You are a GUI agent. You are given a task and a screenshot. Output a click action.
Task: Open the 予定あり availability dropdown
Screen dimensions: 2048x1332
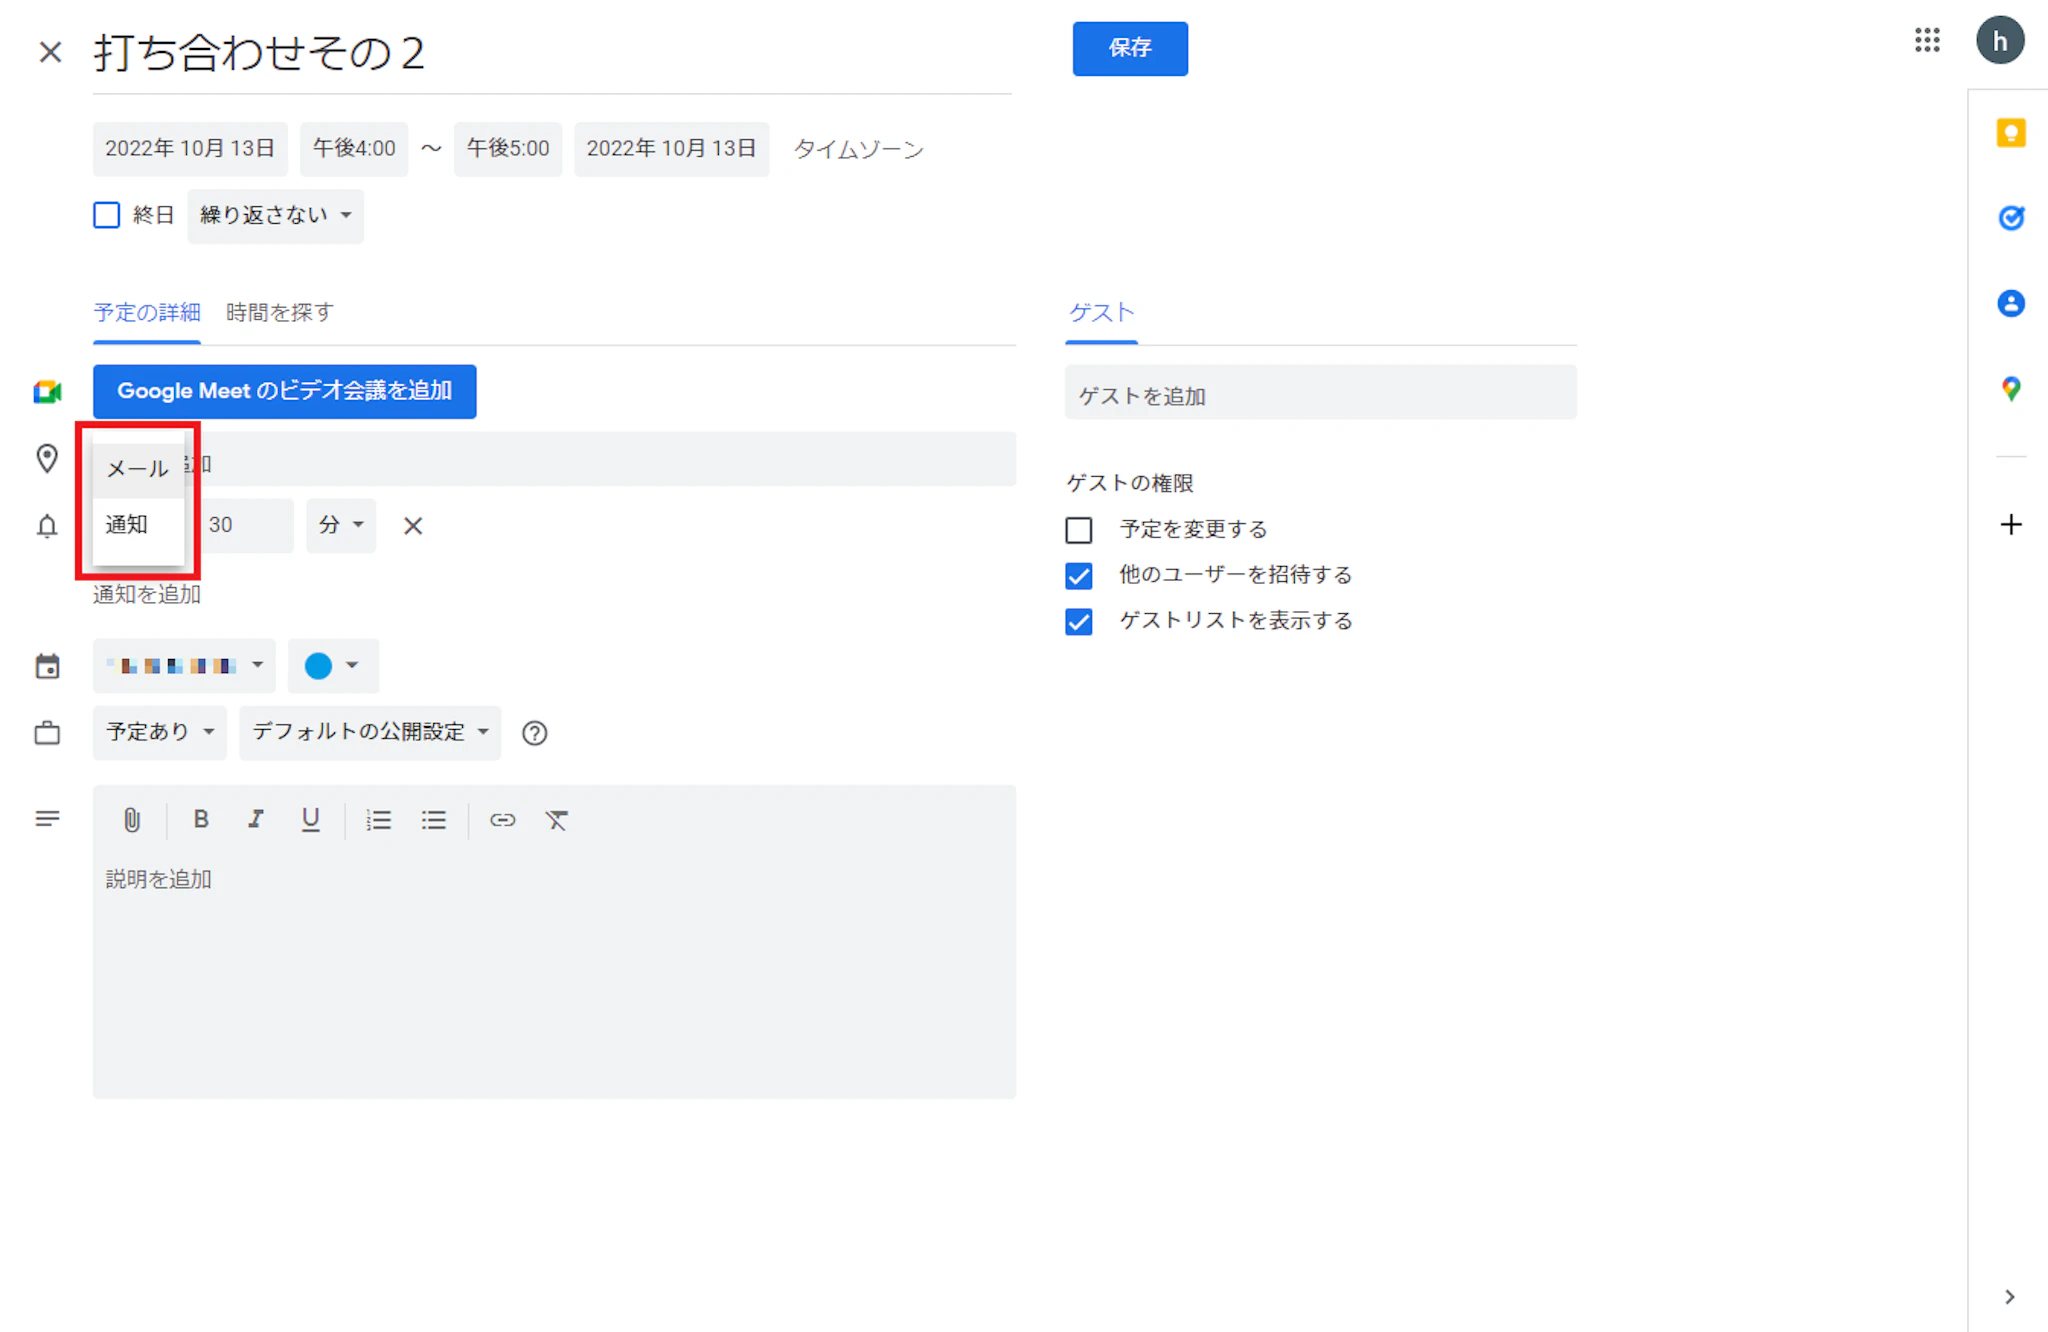coord(159,732)
